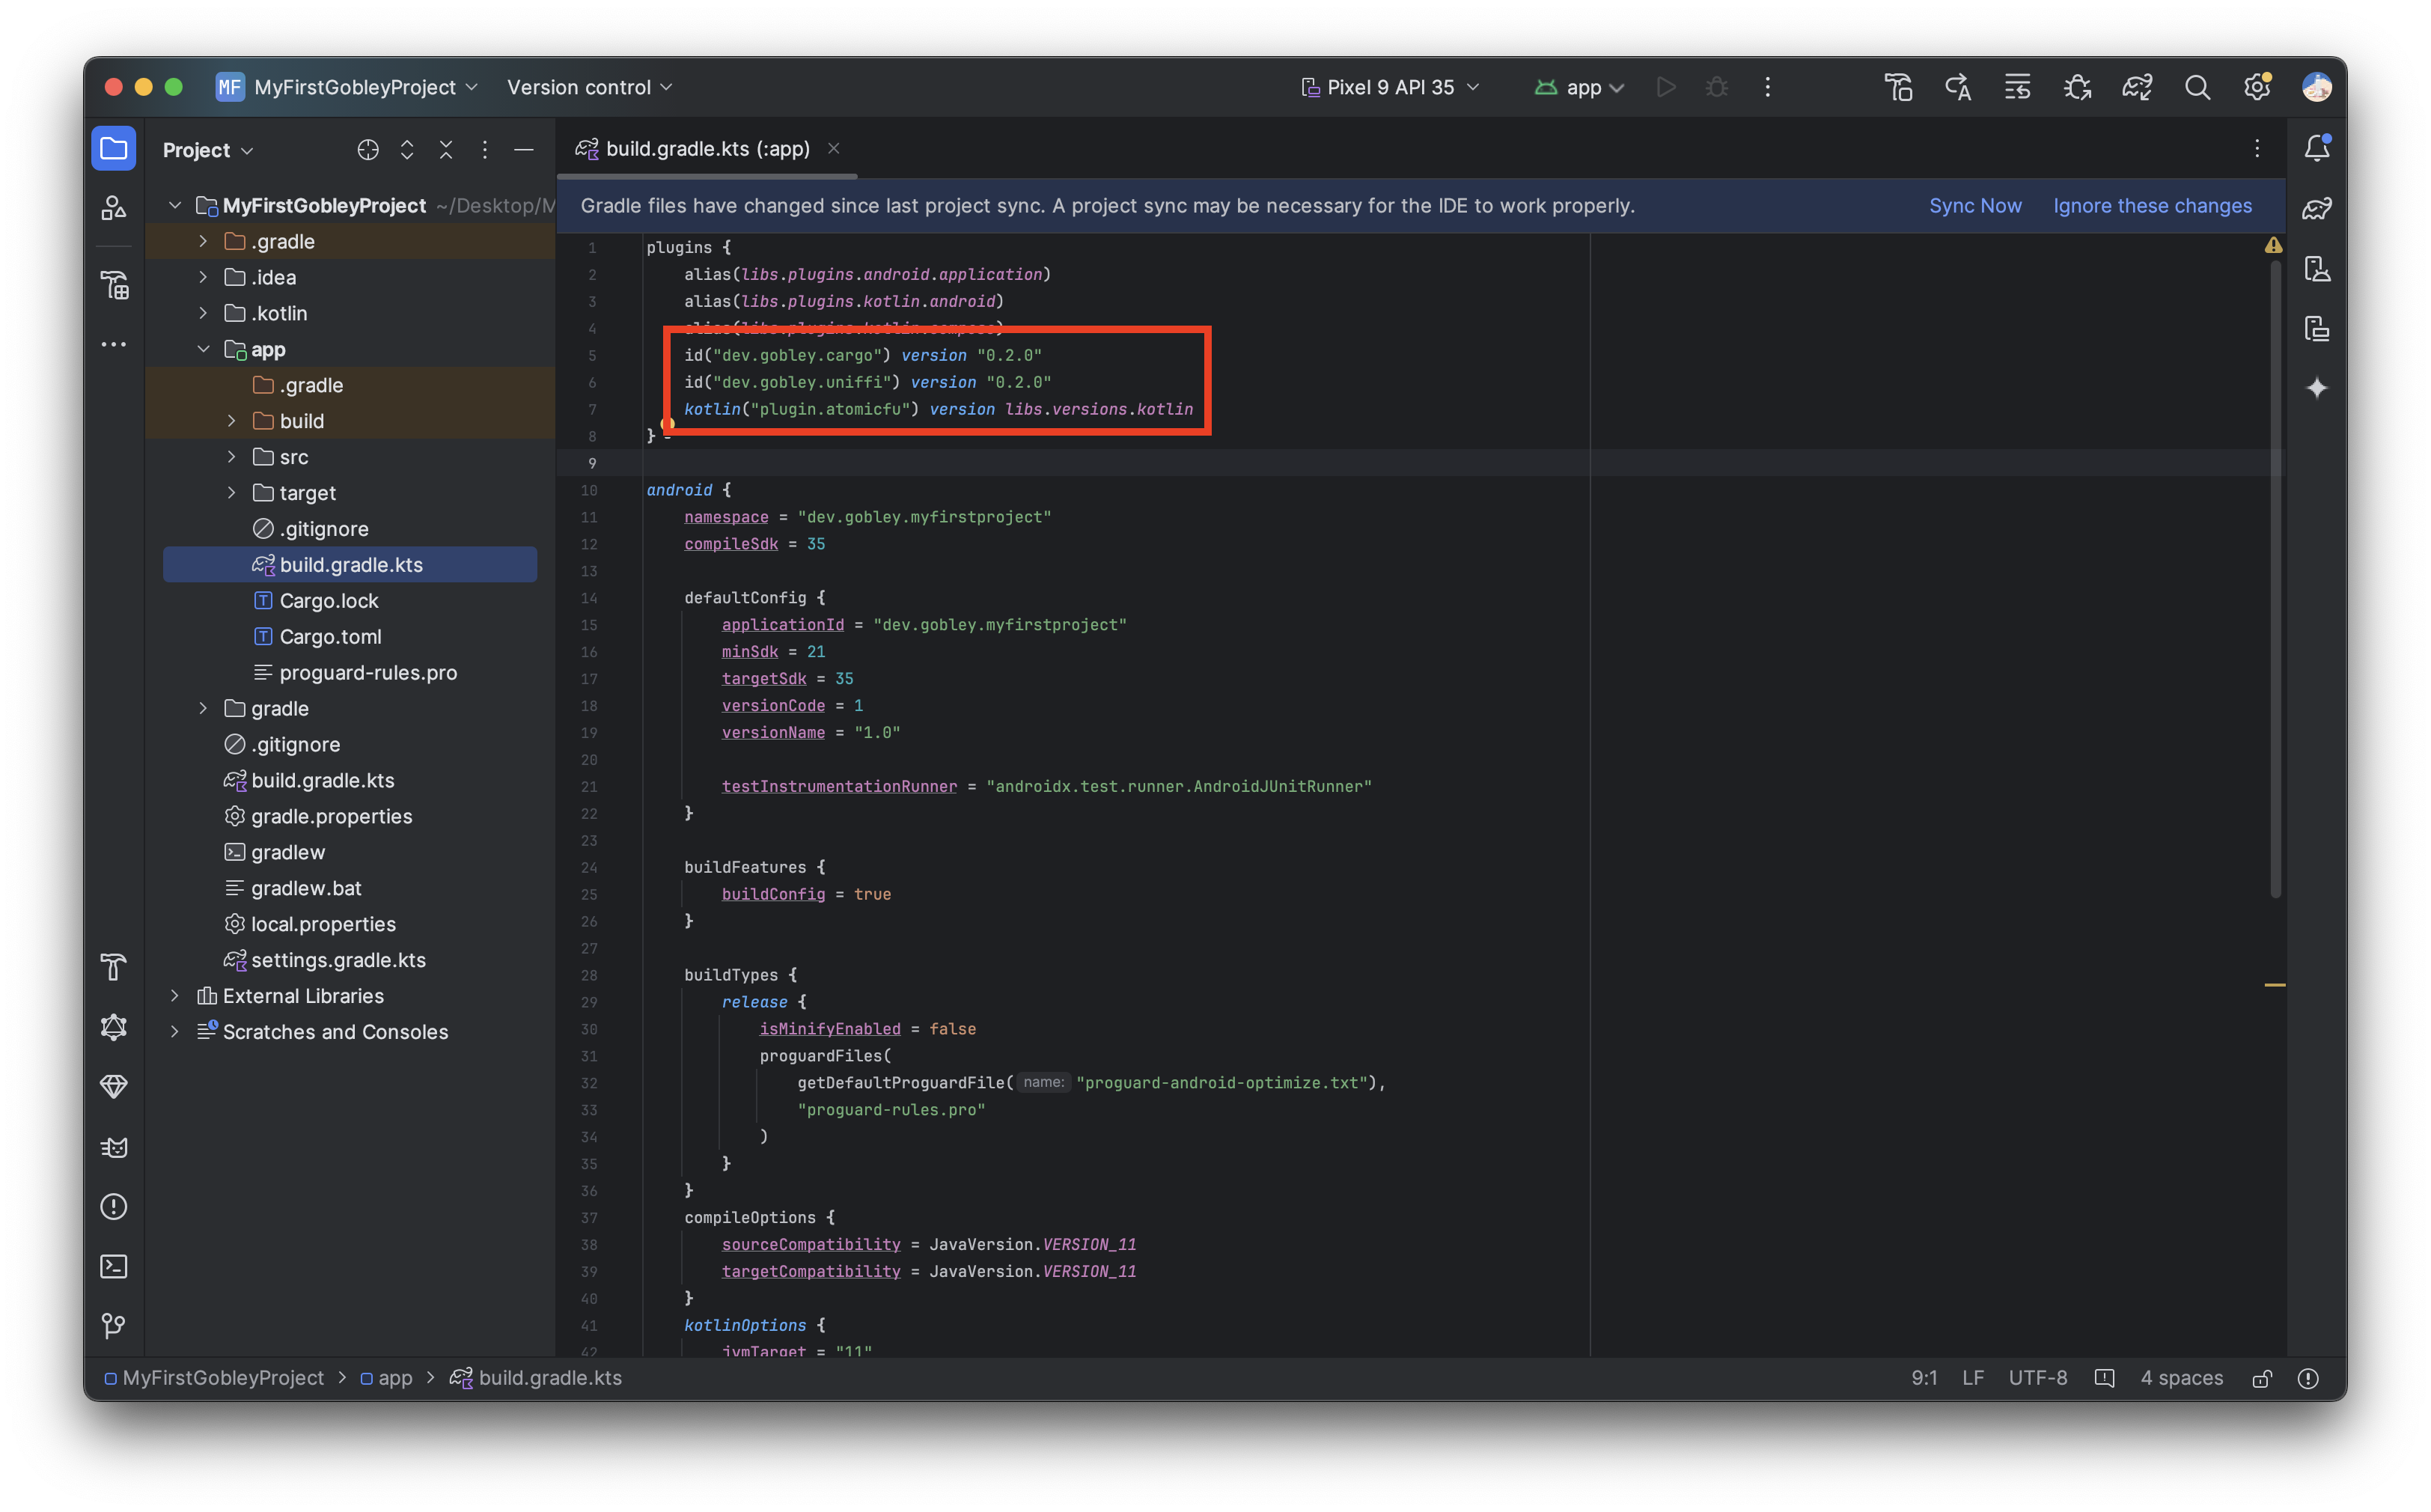Open the Device Manager sidebar icon

2317,268
